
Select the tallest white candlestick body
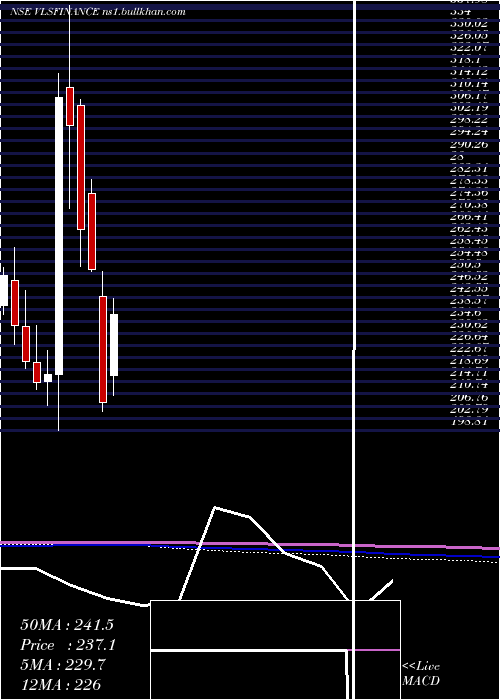59,236
